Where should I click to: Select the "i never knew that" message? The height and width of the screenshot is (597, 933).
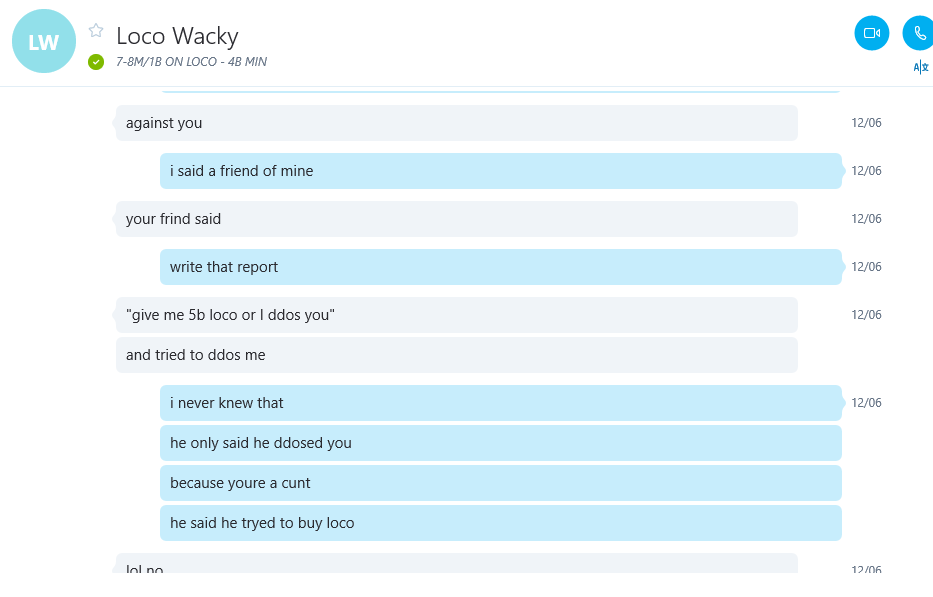coord(500,403)
